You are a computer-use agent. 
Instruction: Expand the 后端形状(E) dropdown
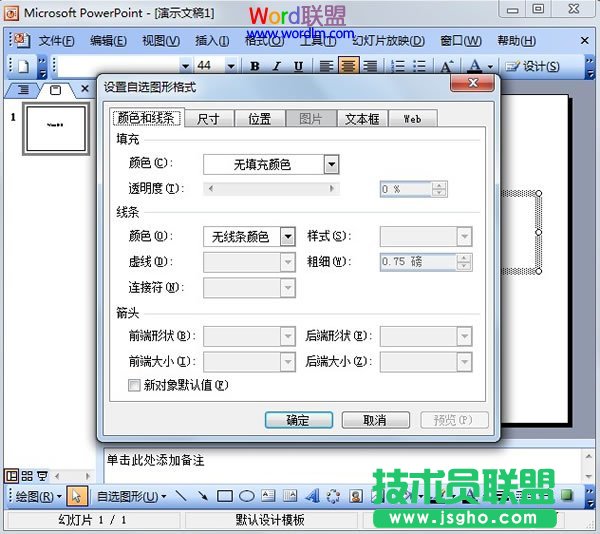tap(464, 336)
